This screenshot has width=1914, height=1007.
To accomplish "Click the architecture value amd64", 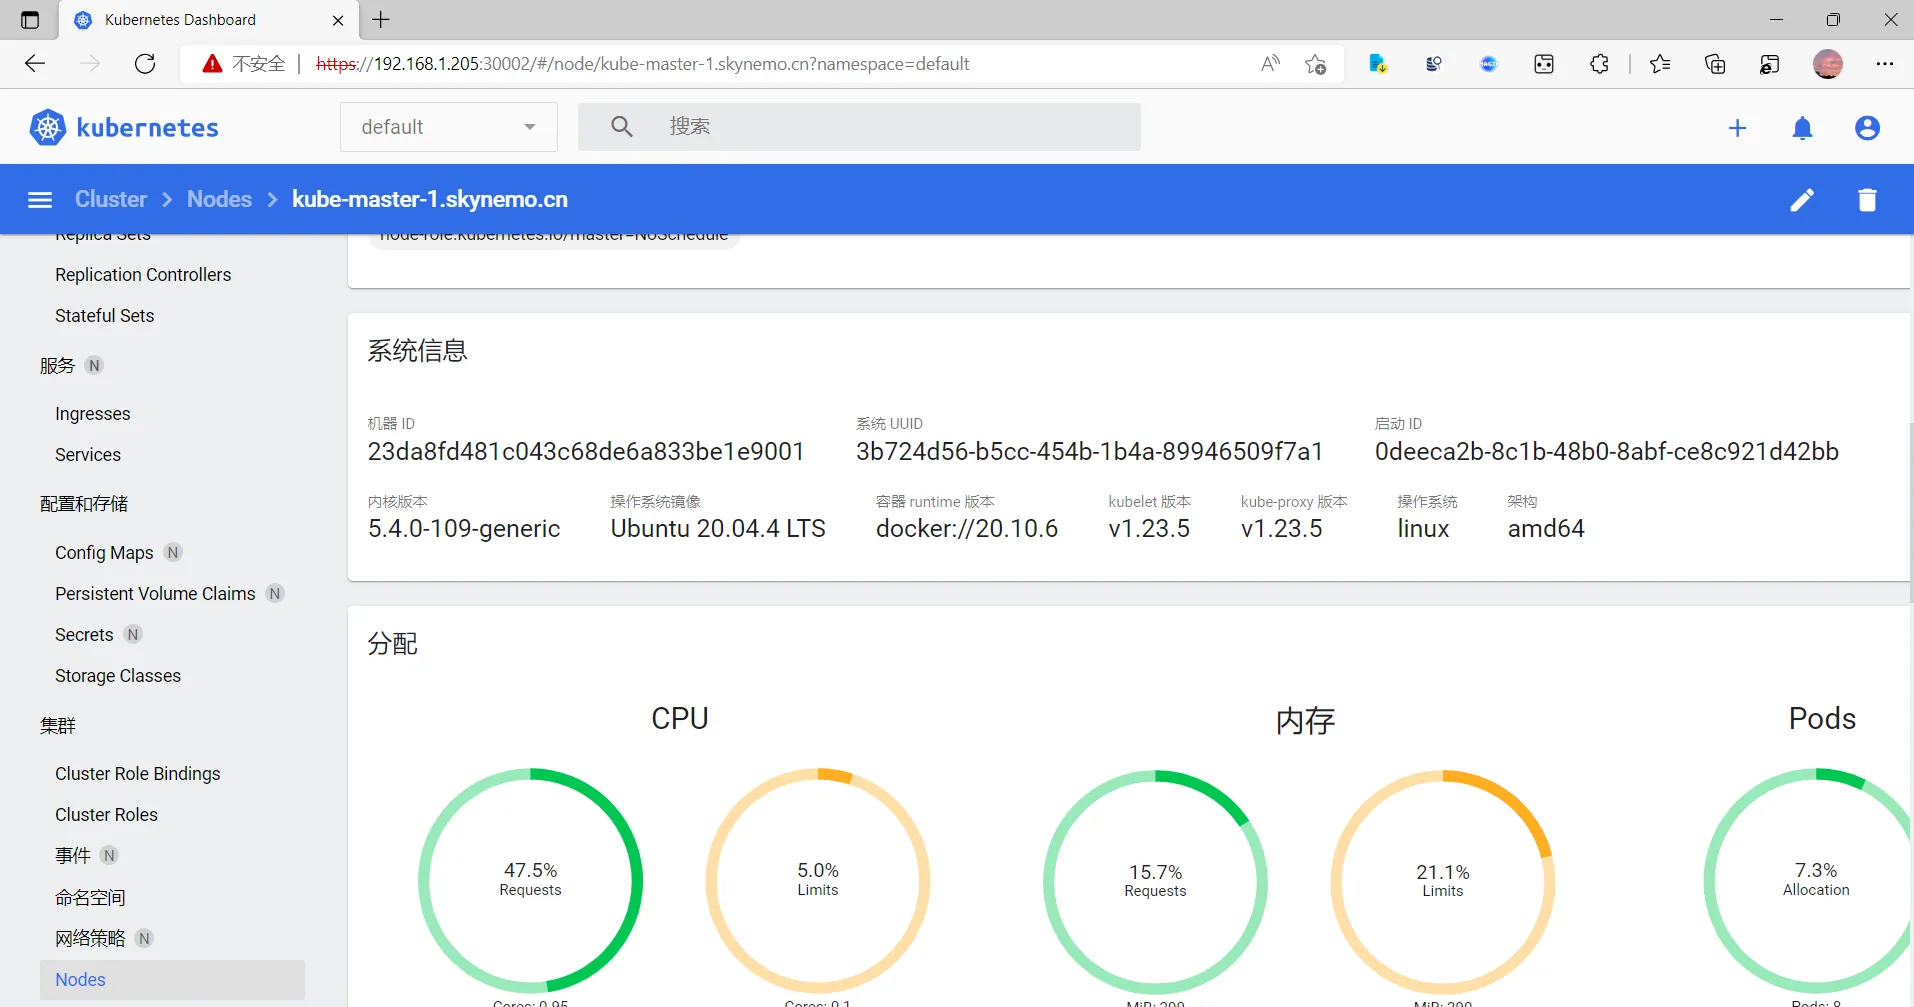I will point(1546,529).
